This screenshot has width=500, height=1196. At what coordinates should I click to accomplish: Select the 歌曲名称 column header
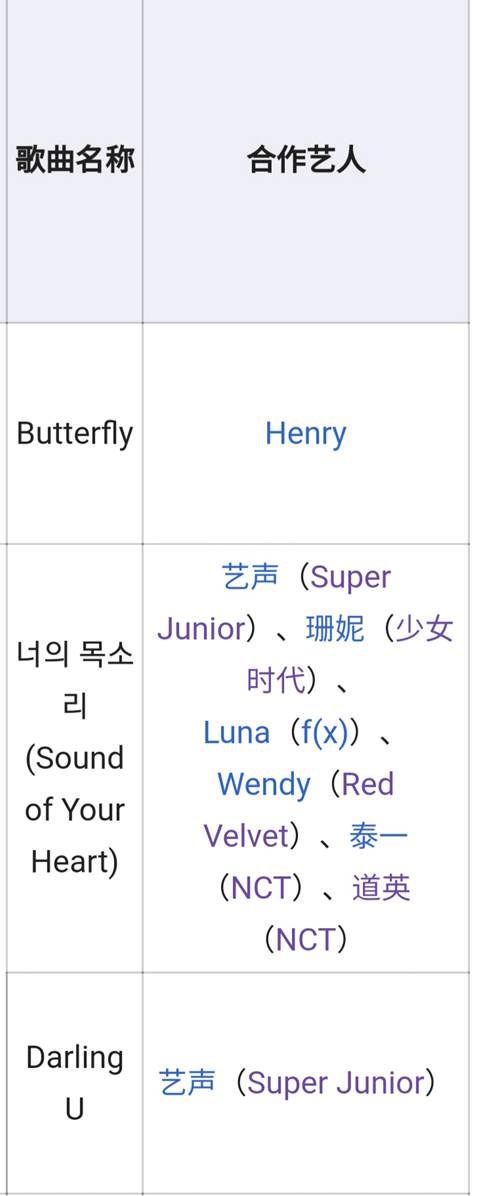tap(75, 160)
